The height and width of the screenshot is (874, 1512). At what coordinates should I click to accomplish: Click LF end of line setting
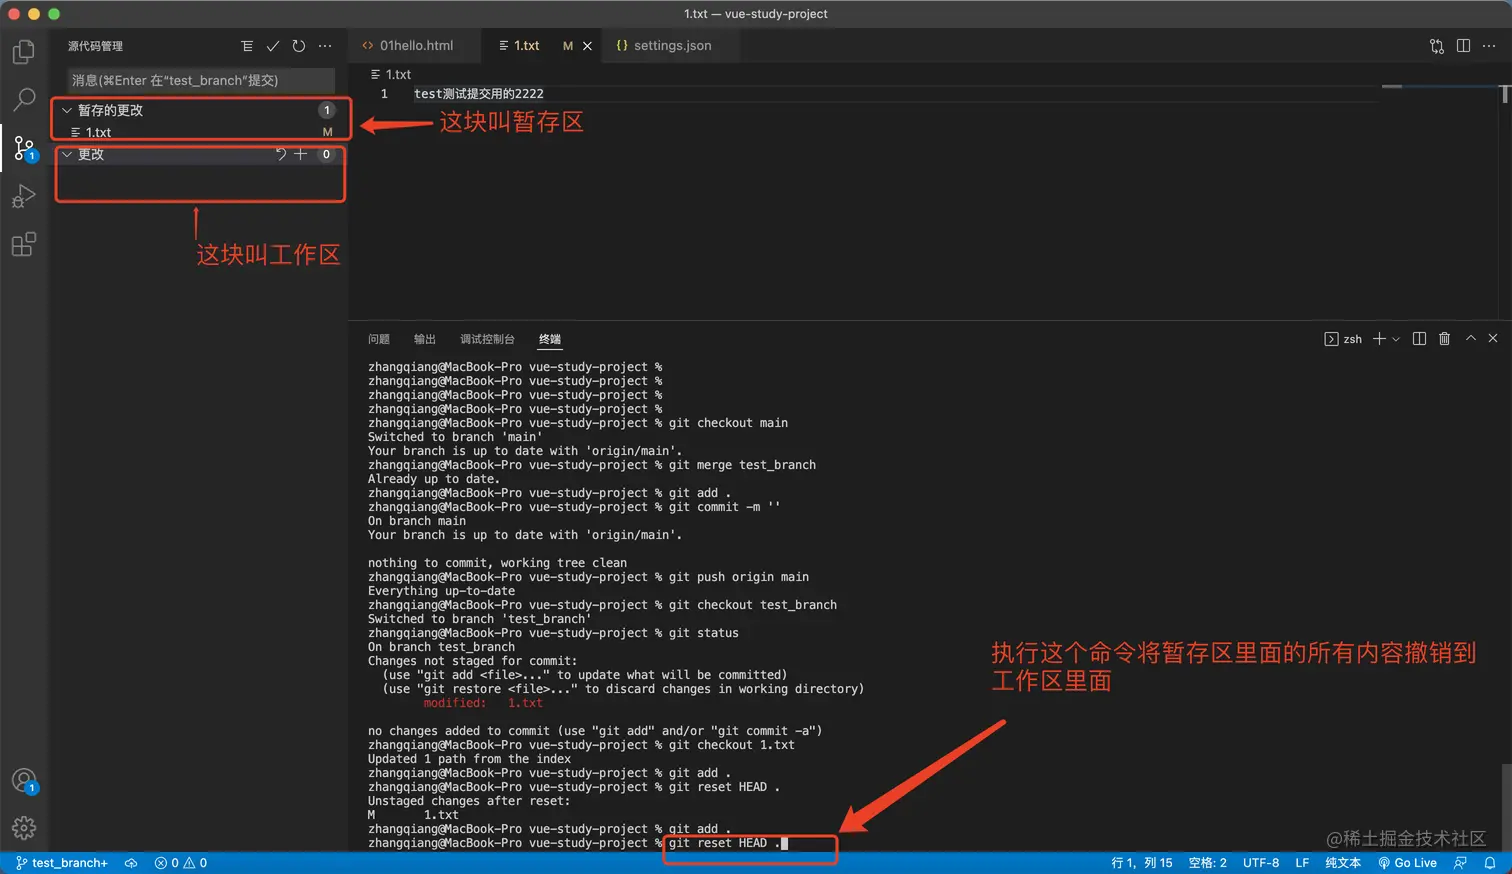pyautogui.click(x=1302, y=863)
